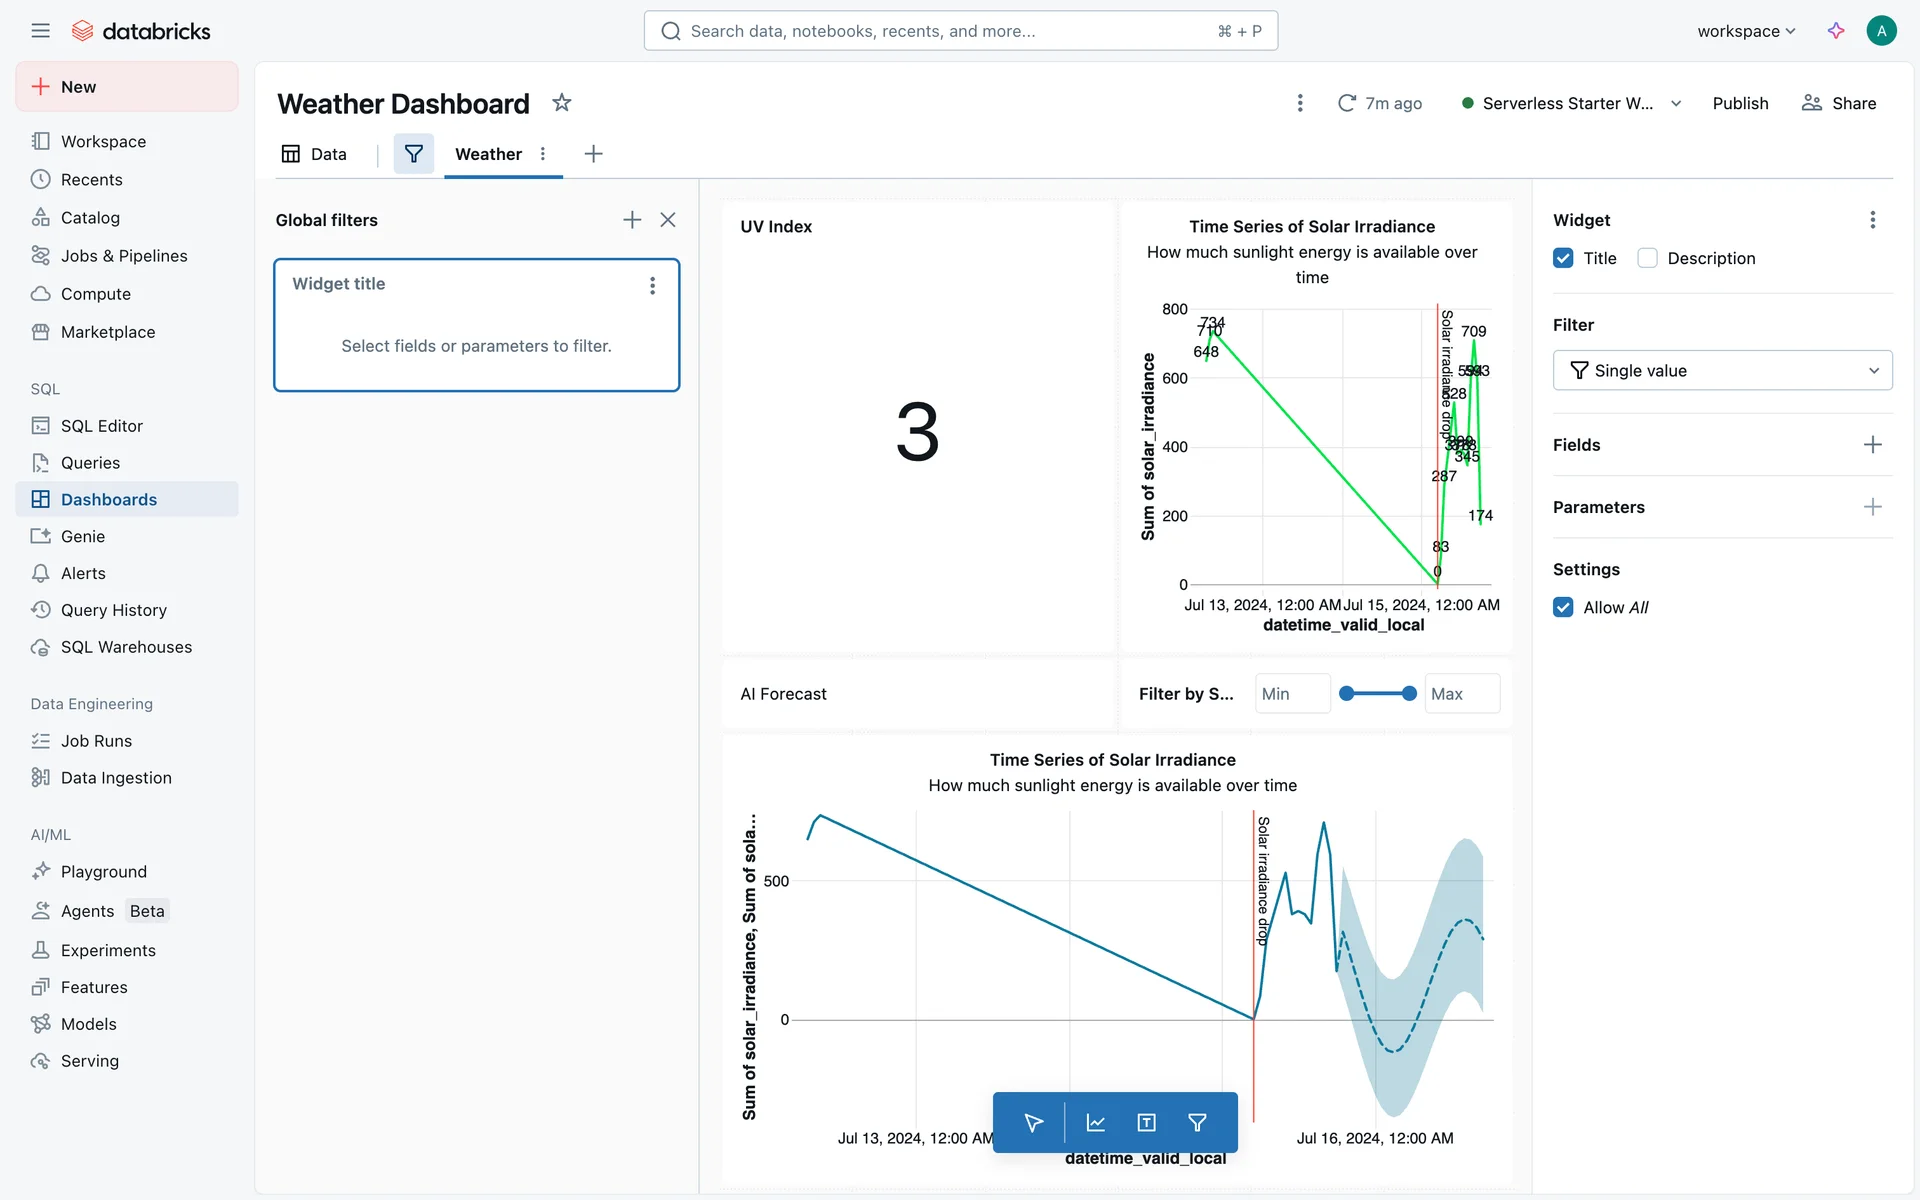Close the Global filters panel
1920x1200 pixels.
[x=668, y=220]
